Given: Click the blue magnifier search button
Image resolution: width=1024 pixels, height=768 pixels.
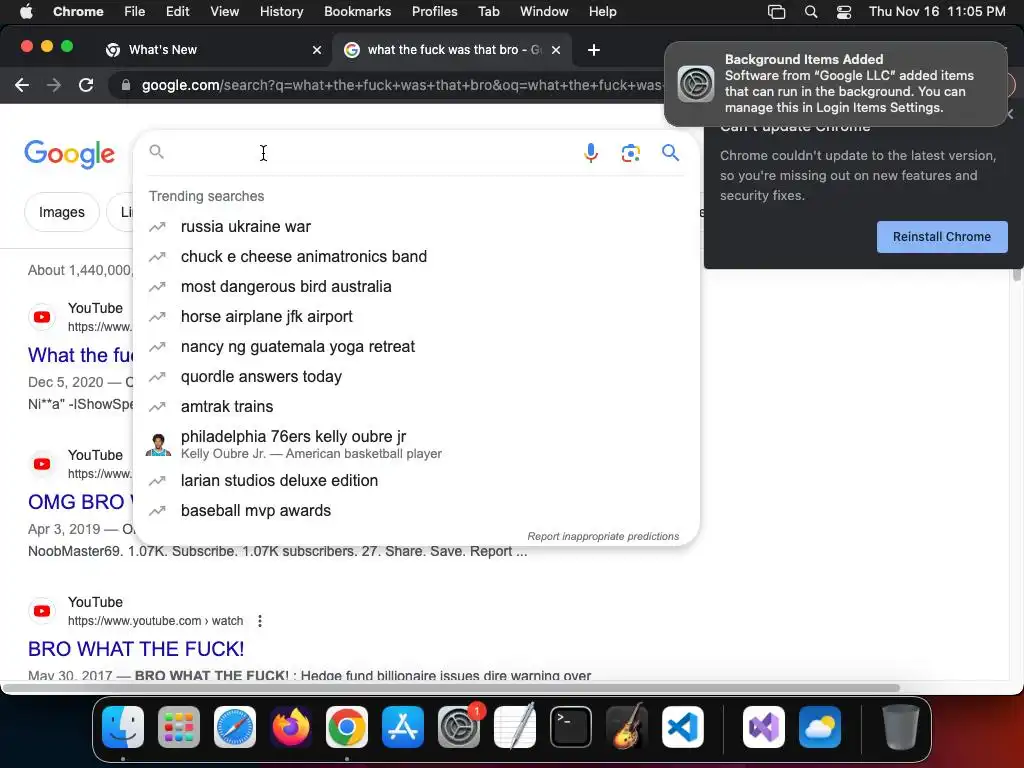Looking at the screenshot, I should [x=670, y=153].
